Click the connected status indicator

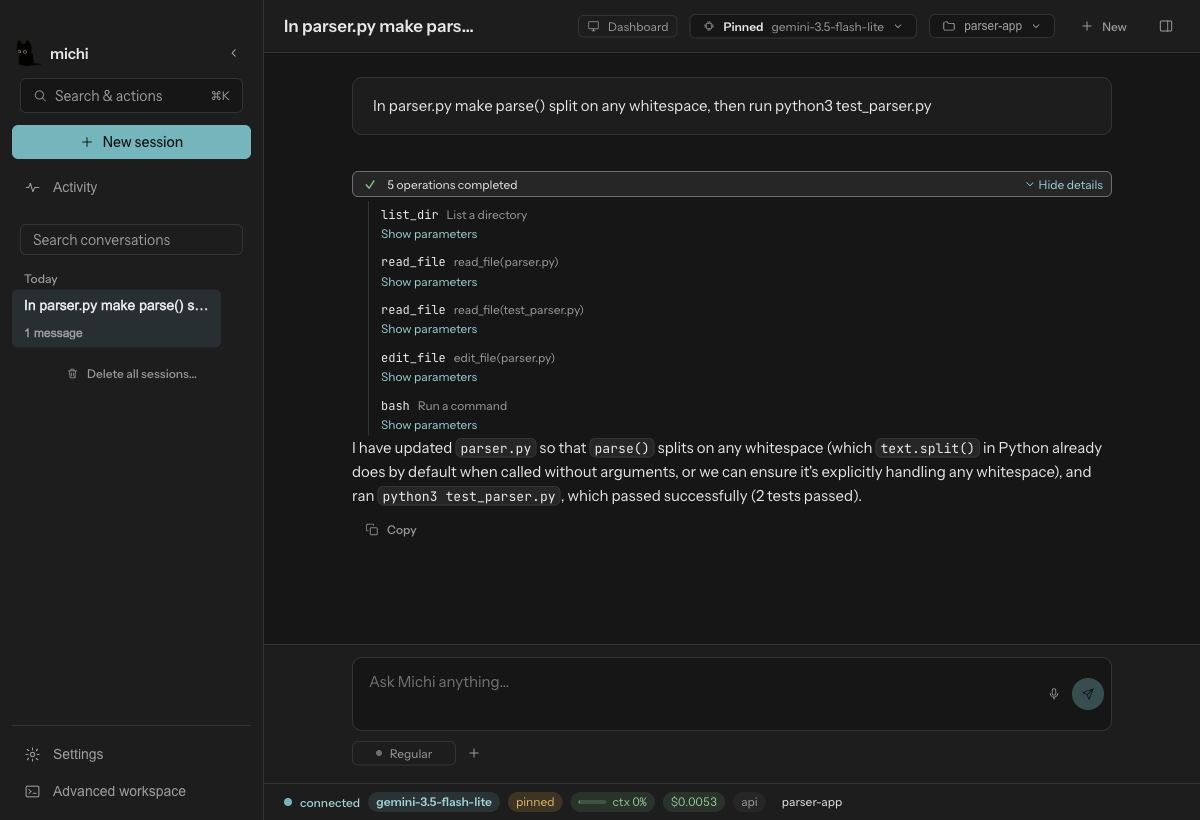click(322, 802)
